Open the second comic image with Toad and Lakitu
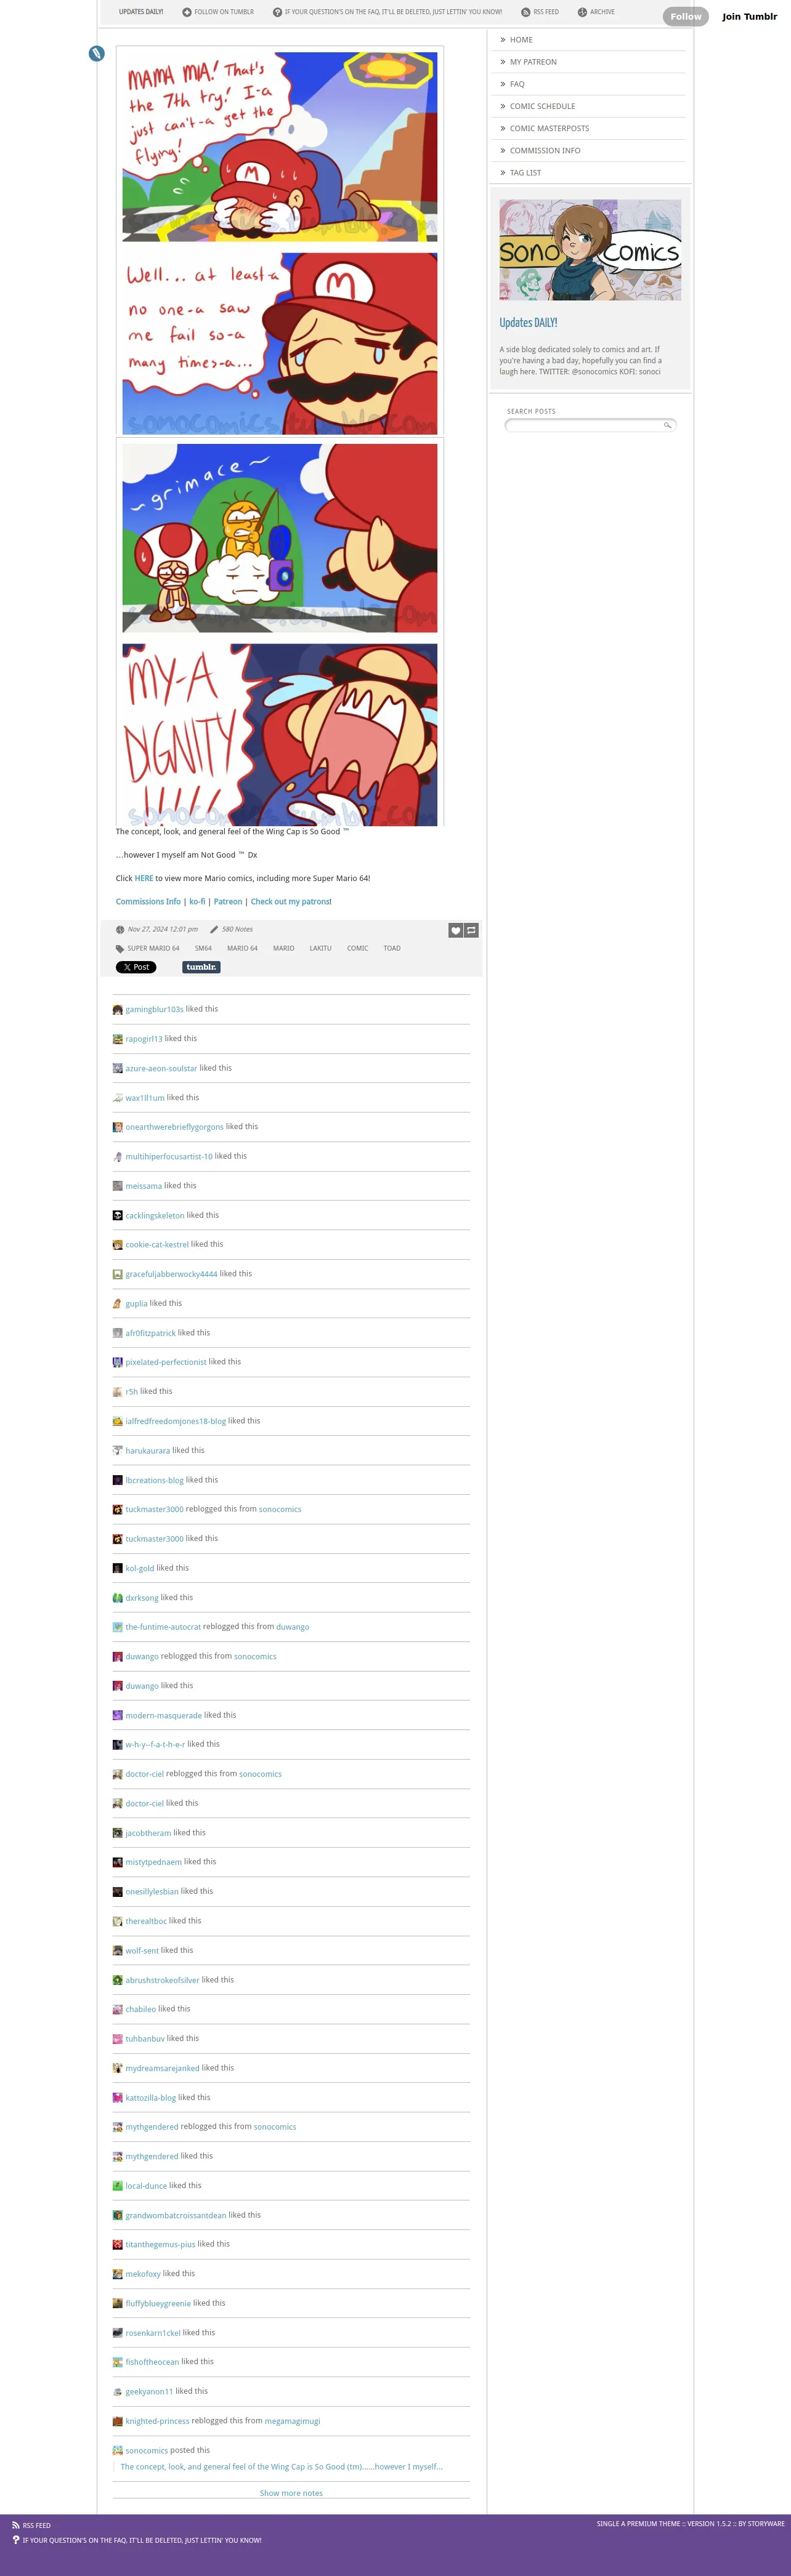 [x=280, y=632]
